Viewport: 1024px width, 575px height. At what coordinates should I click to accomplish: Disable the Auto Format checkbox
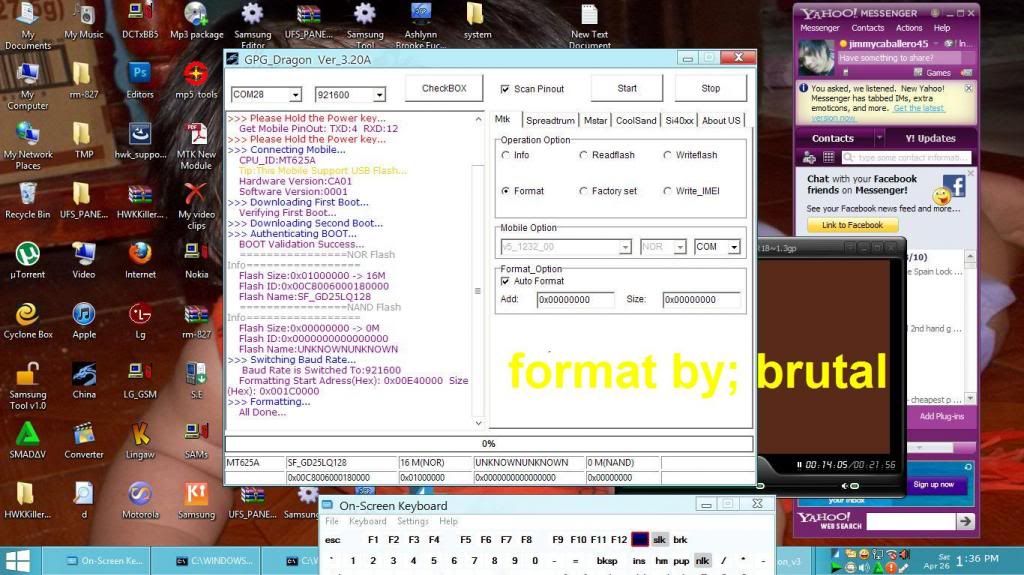pos(506,281)
